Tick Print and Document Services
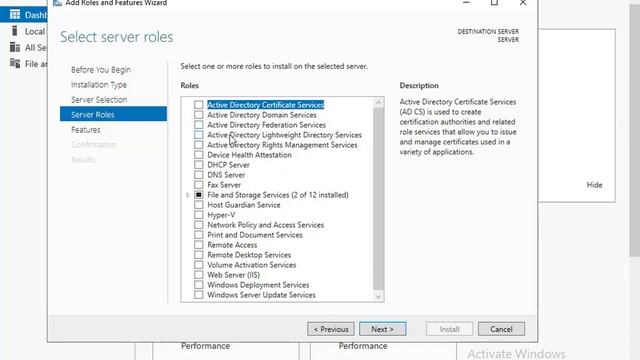 click(x=198, y=235)
